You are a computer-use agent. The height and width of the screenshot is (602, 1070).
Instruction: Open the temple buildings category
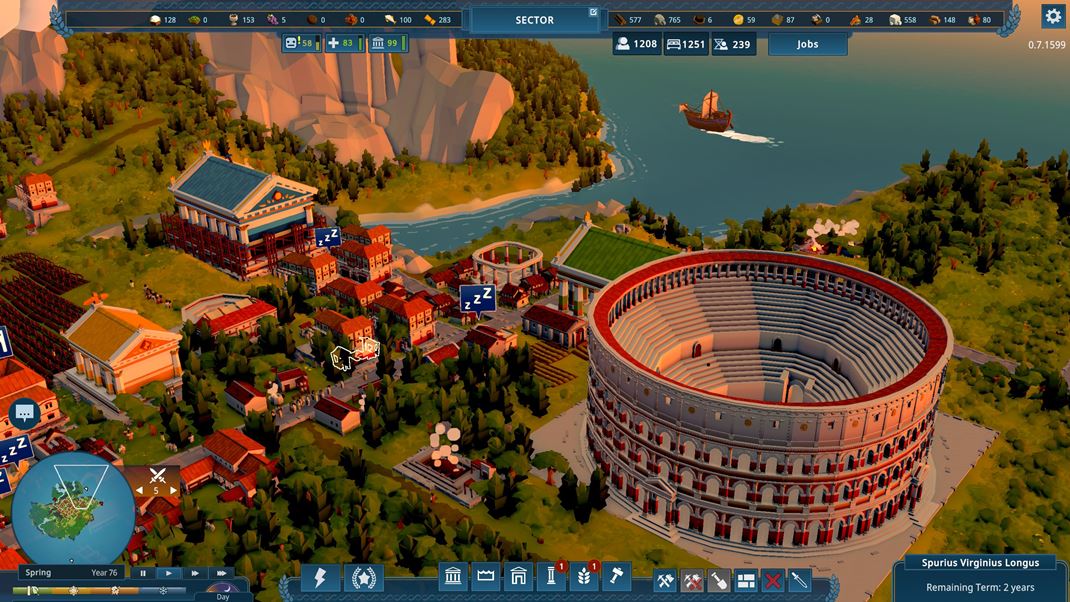coord(453,577)
